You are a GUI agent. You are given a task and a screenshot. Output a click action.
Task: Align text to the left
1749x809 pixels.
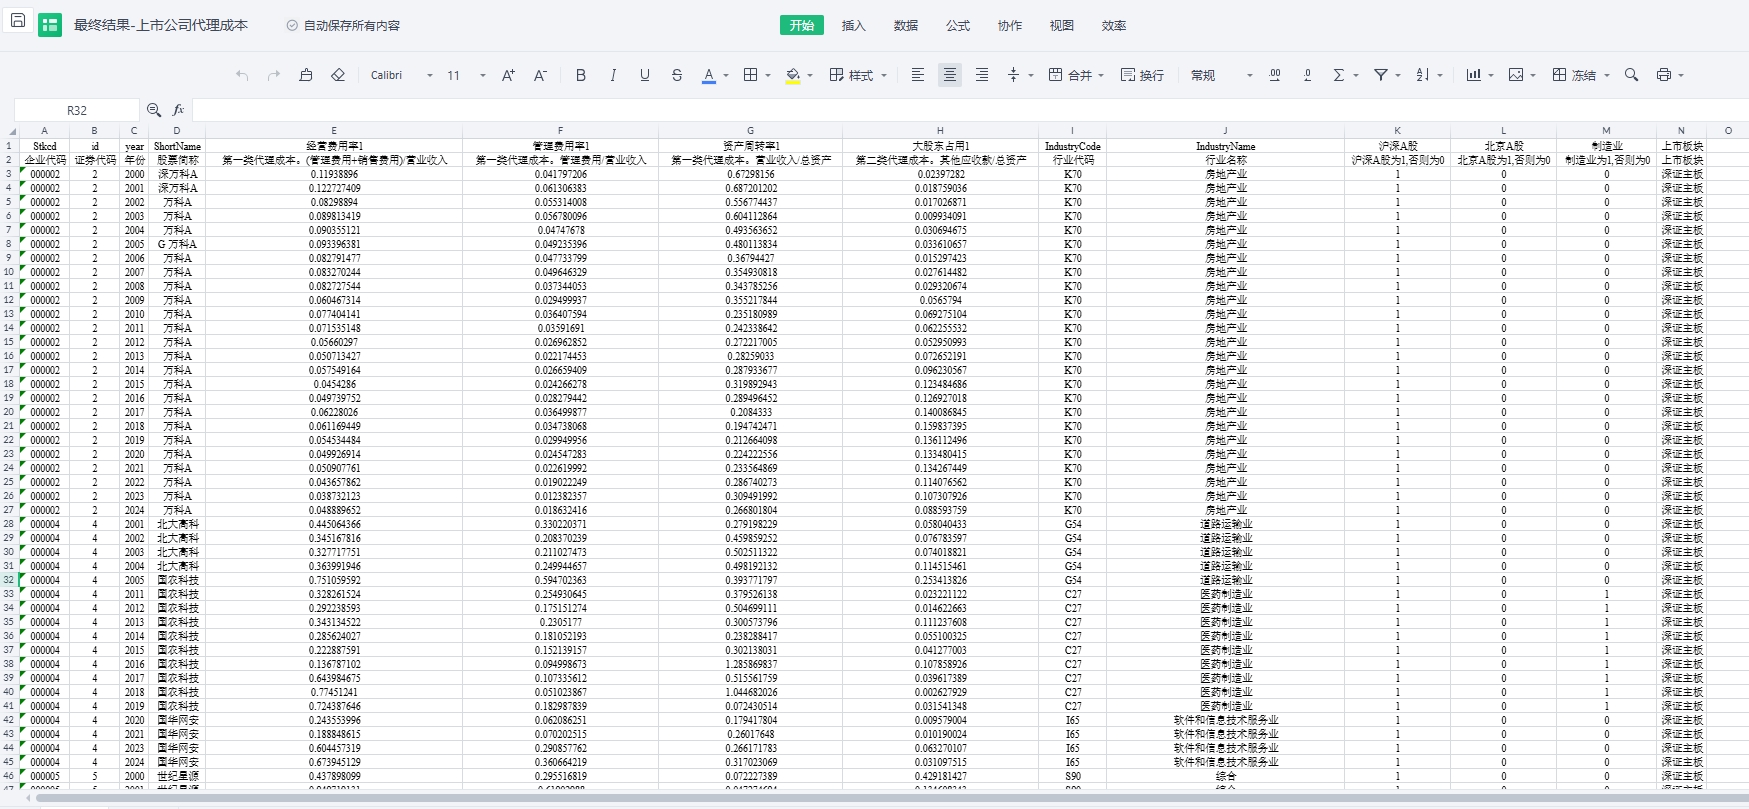coord(917,75)
